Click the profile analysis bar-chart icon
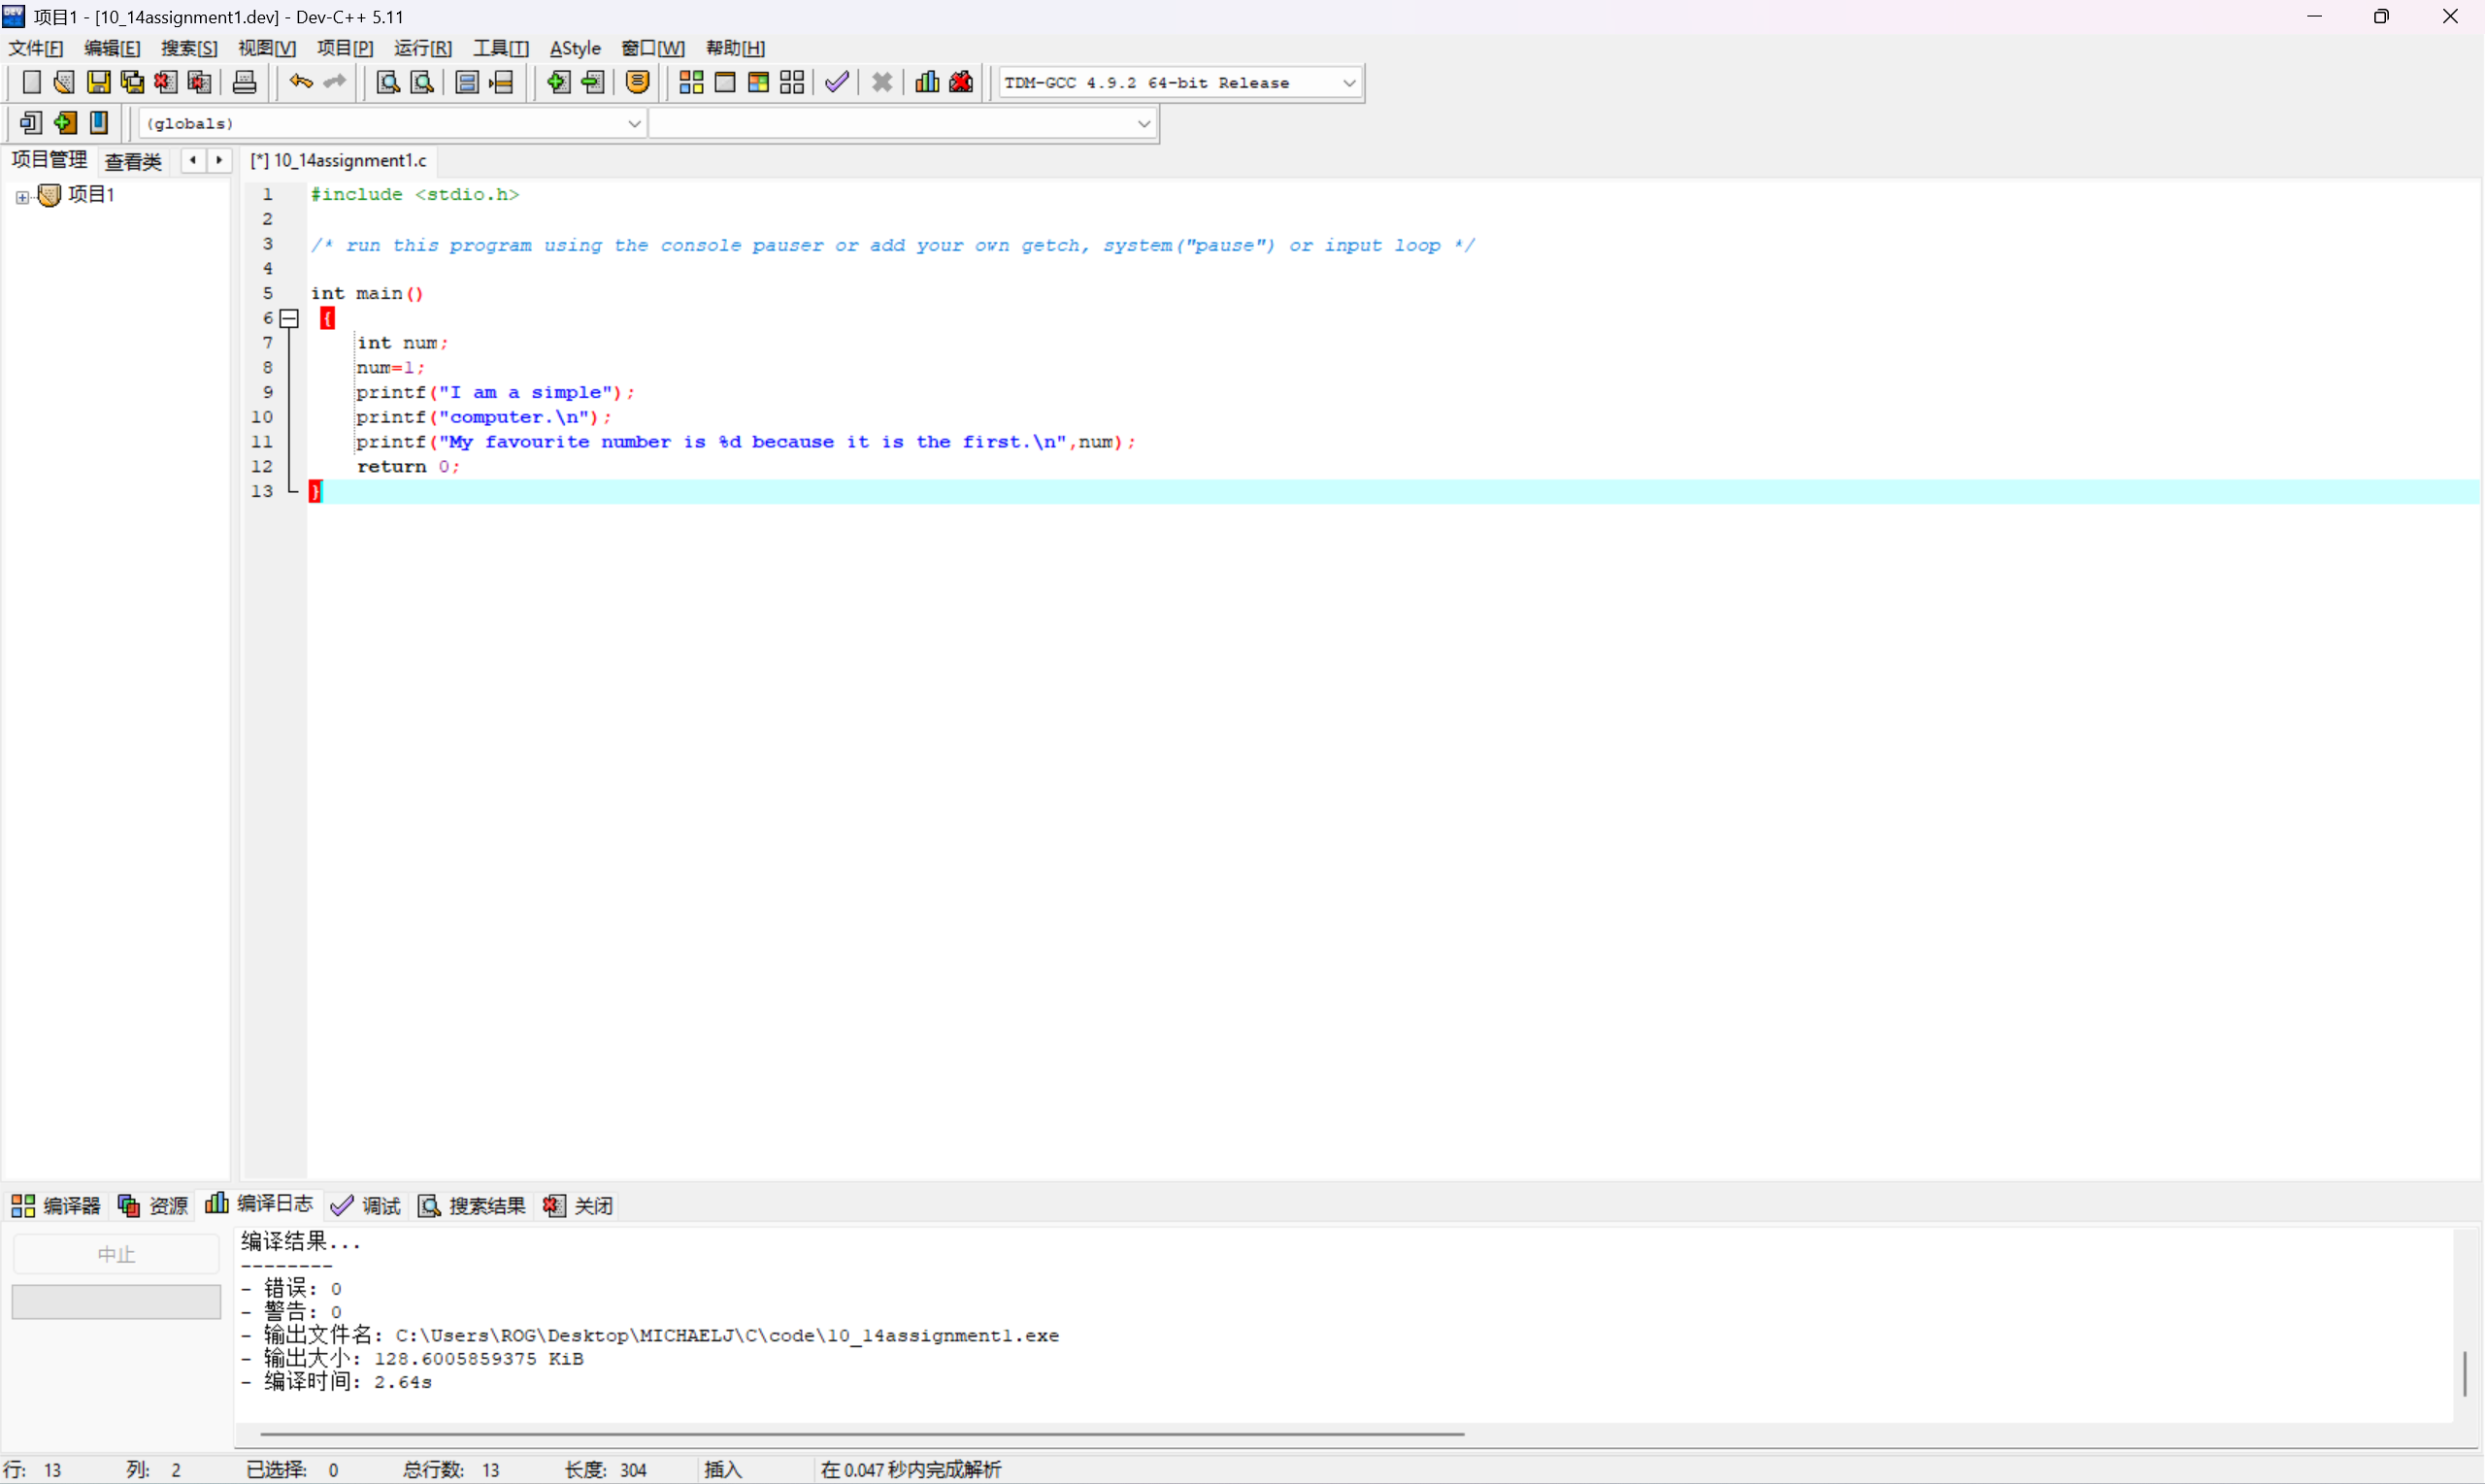 pos(927,83)
